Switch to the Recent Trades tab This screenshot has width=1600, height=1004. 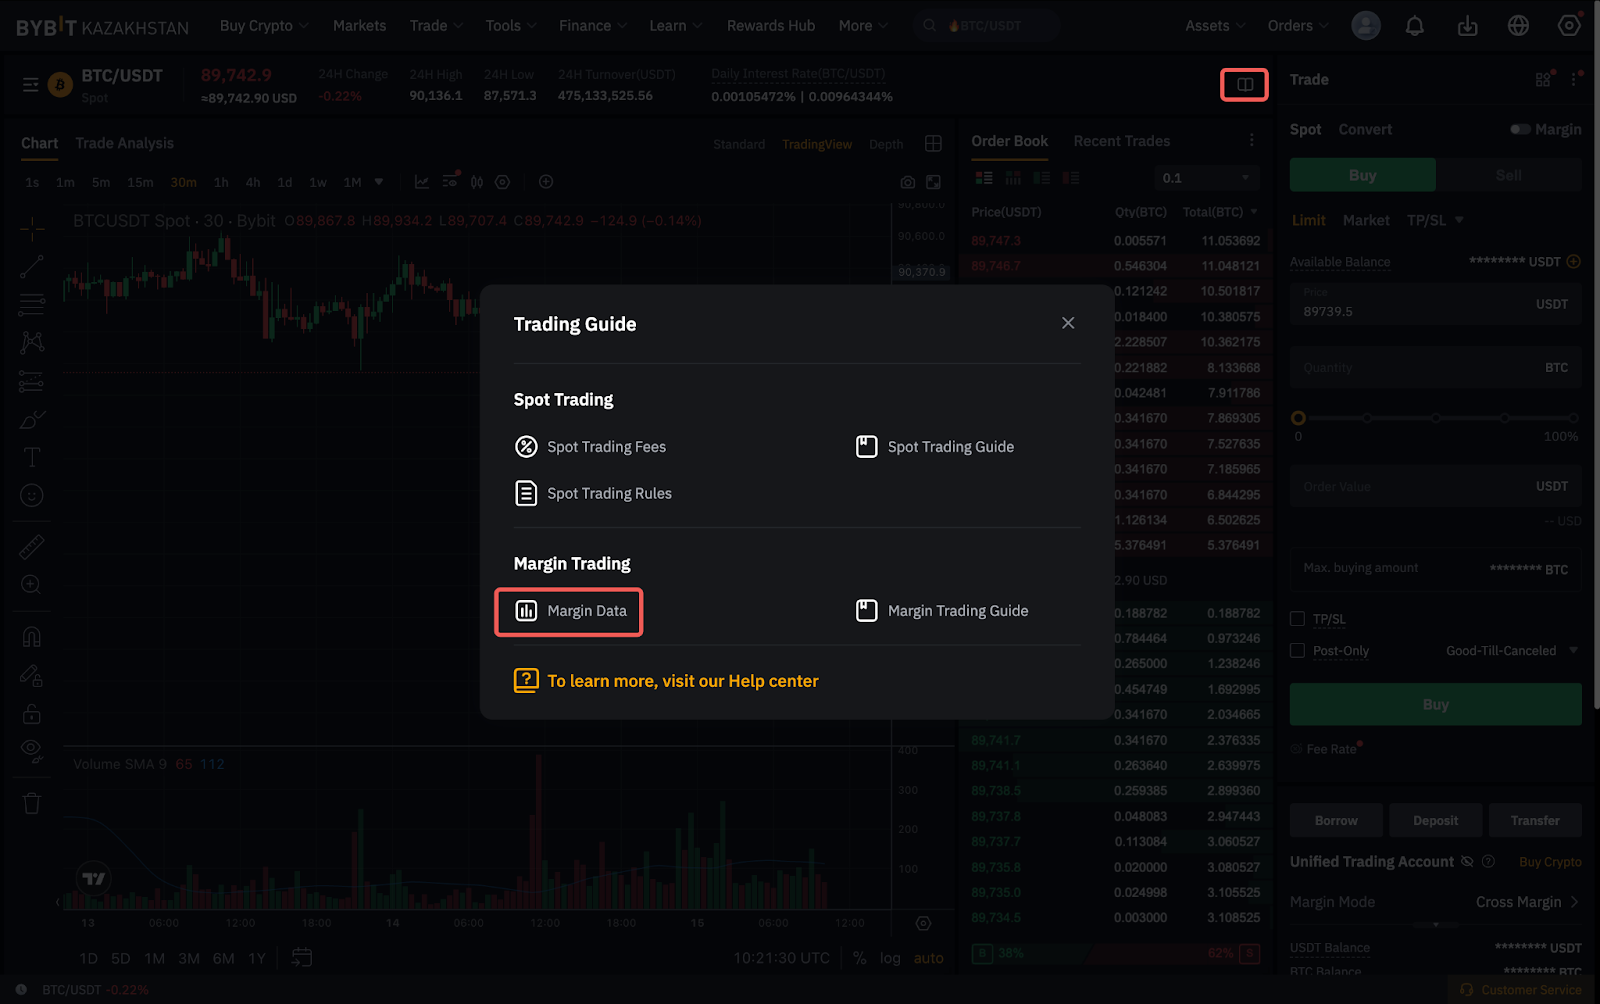point(1121,141)
